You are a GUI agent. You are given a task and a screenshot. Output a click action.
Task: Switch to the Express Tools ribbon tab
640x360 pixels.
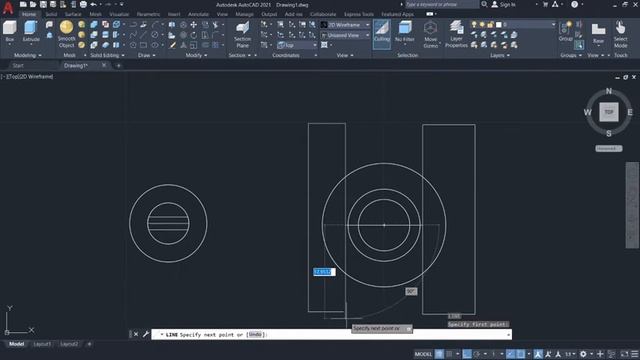coord(358,14)
